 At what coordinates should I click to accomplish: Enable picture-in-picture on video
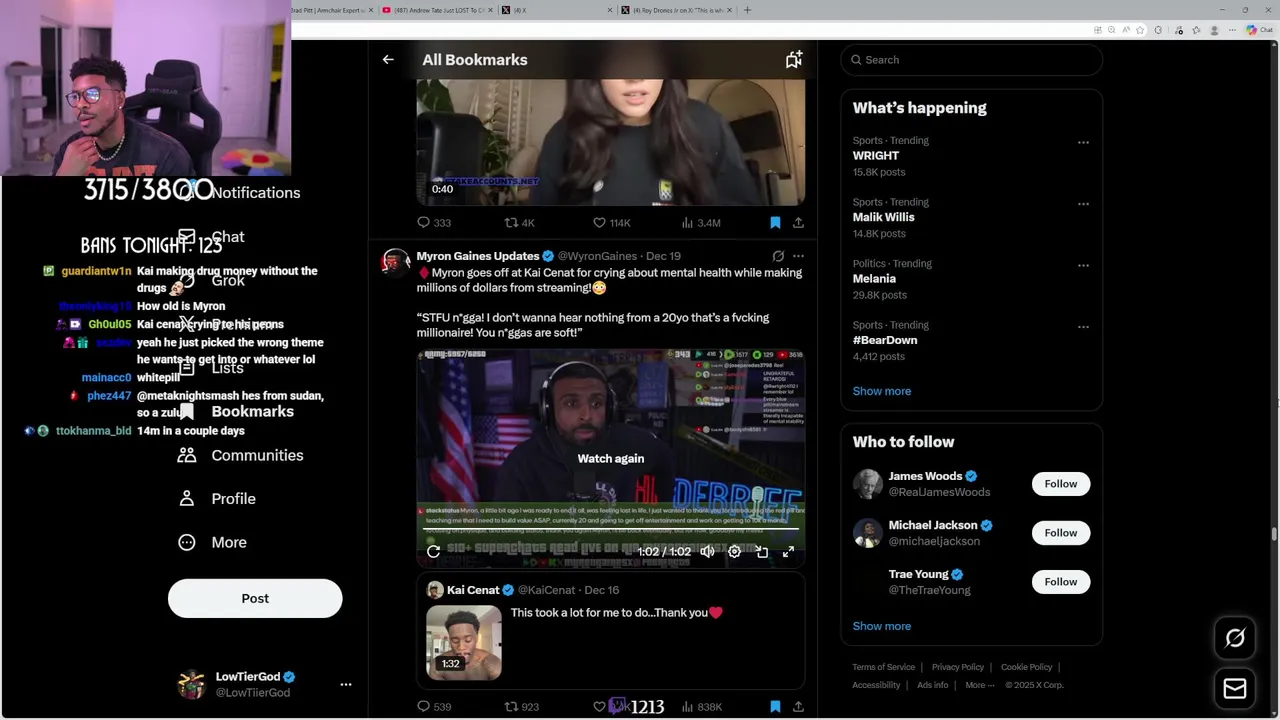[x=762, y=551]
